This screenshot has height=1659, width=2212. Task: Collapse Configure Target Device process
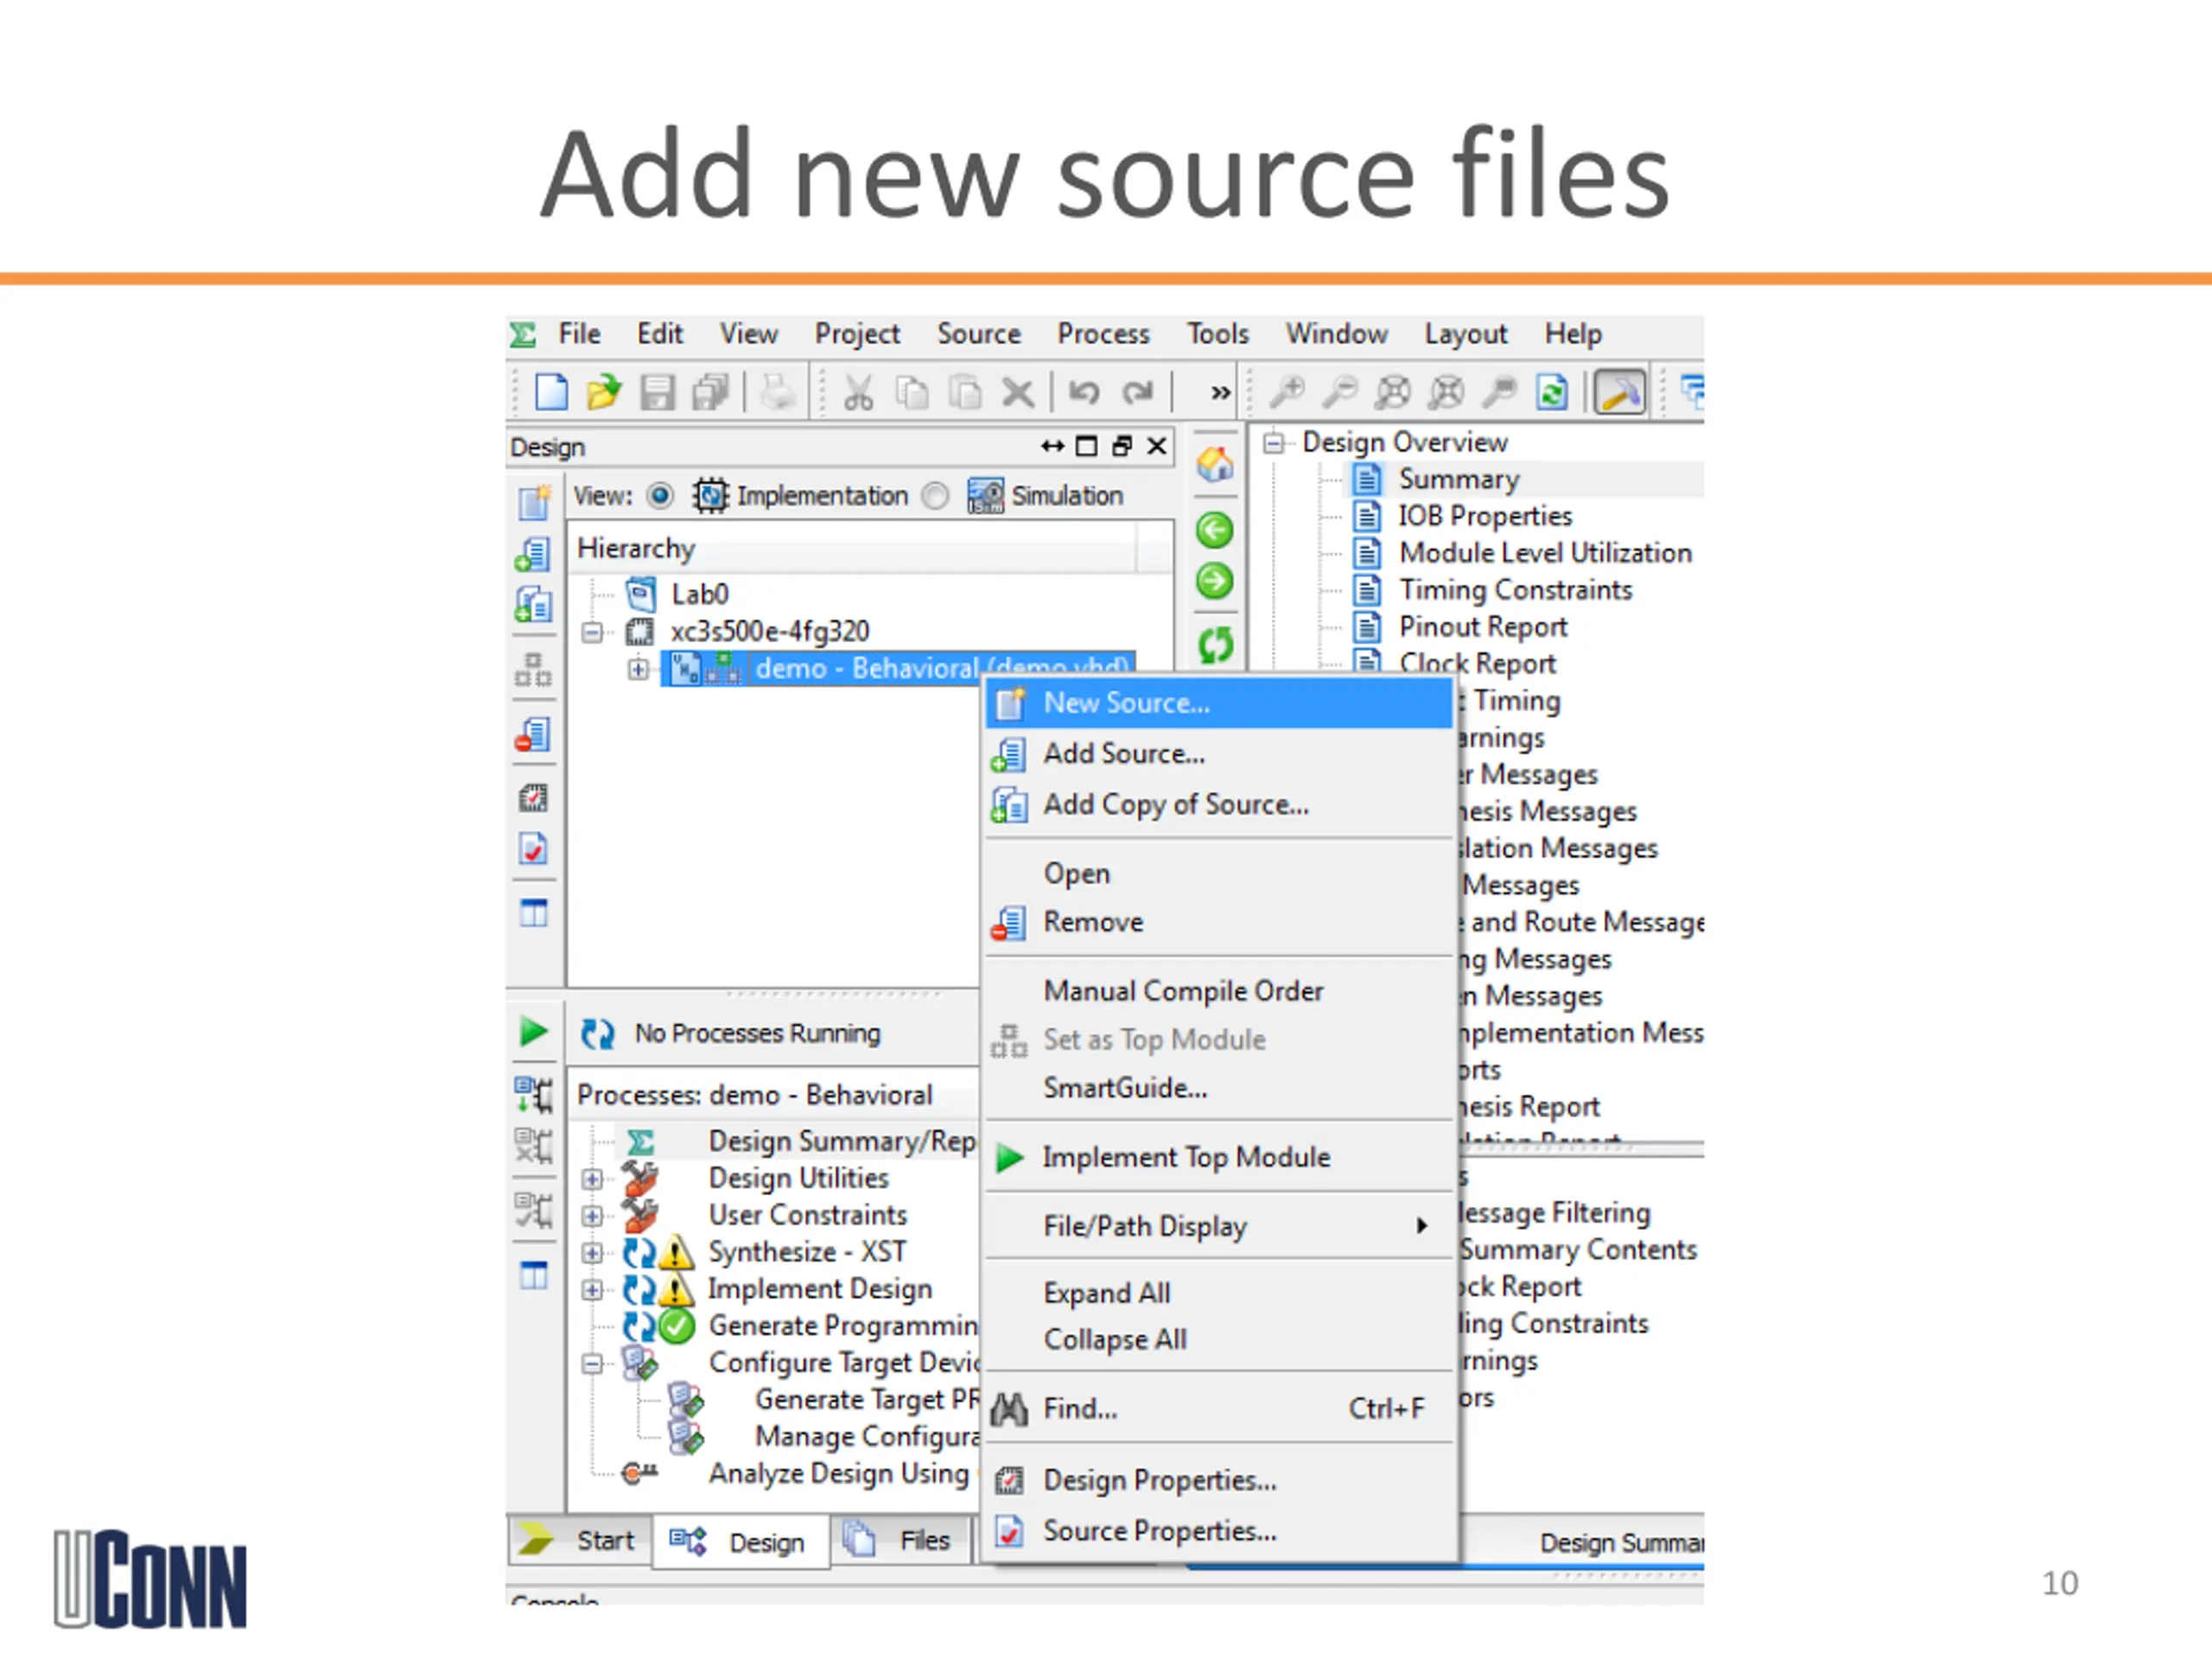[592, 1364]
